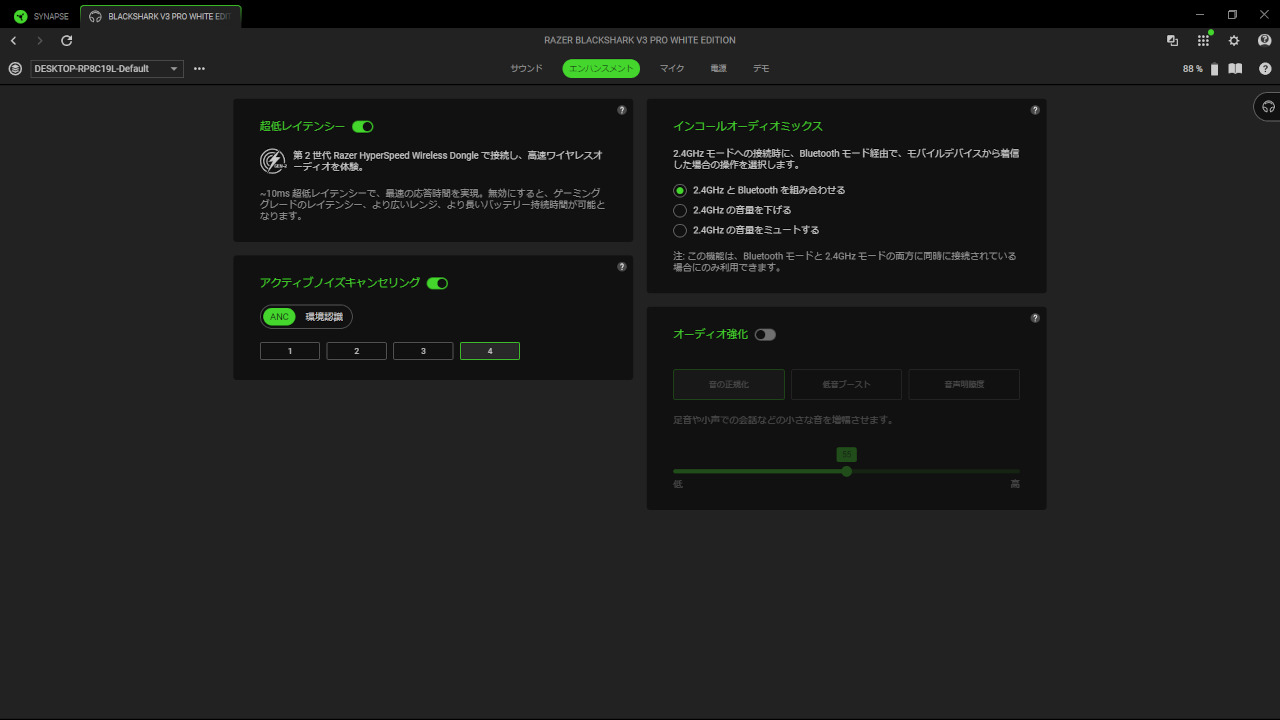Open the Synapse modules grid icon
This screenshot has height=720, width=1280.
(1203, 41)
